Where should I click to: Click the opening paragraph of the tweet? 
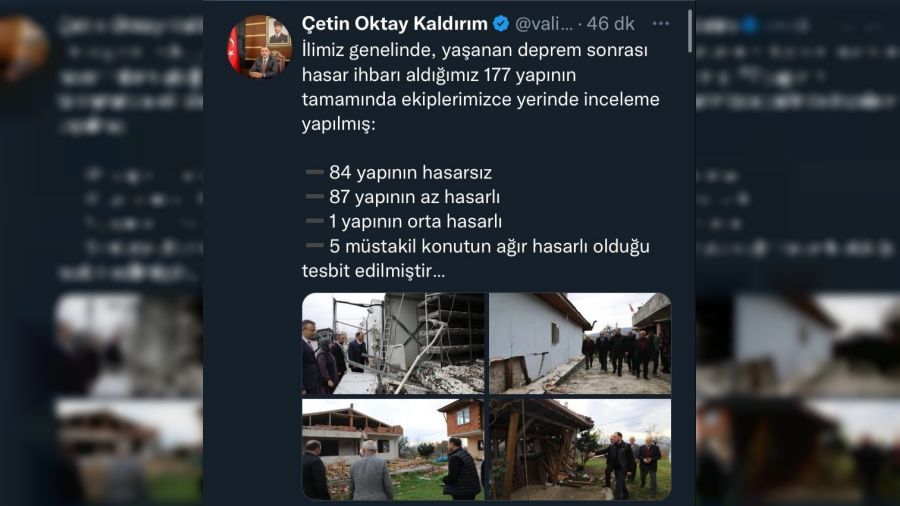click(480, 87)
